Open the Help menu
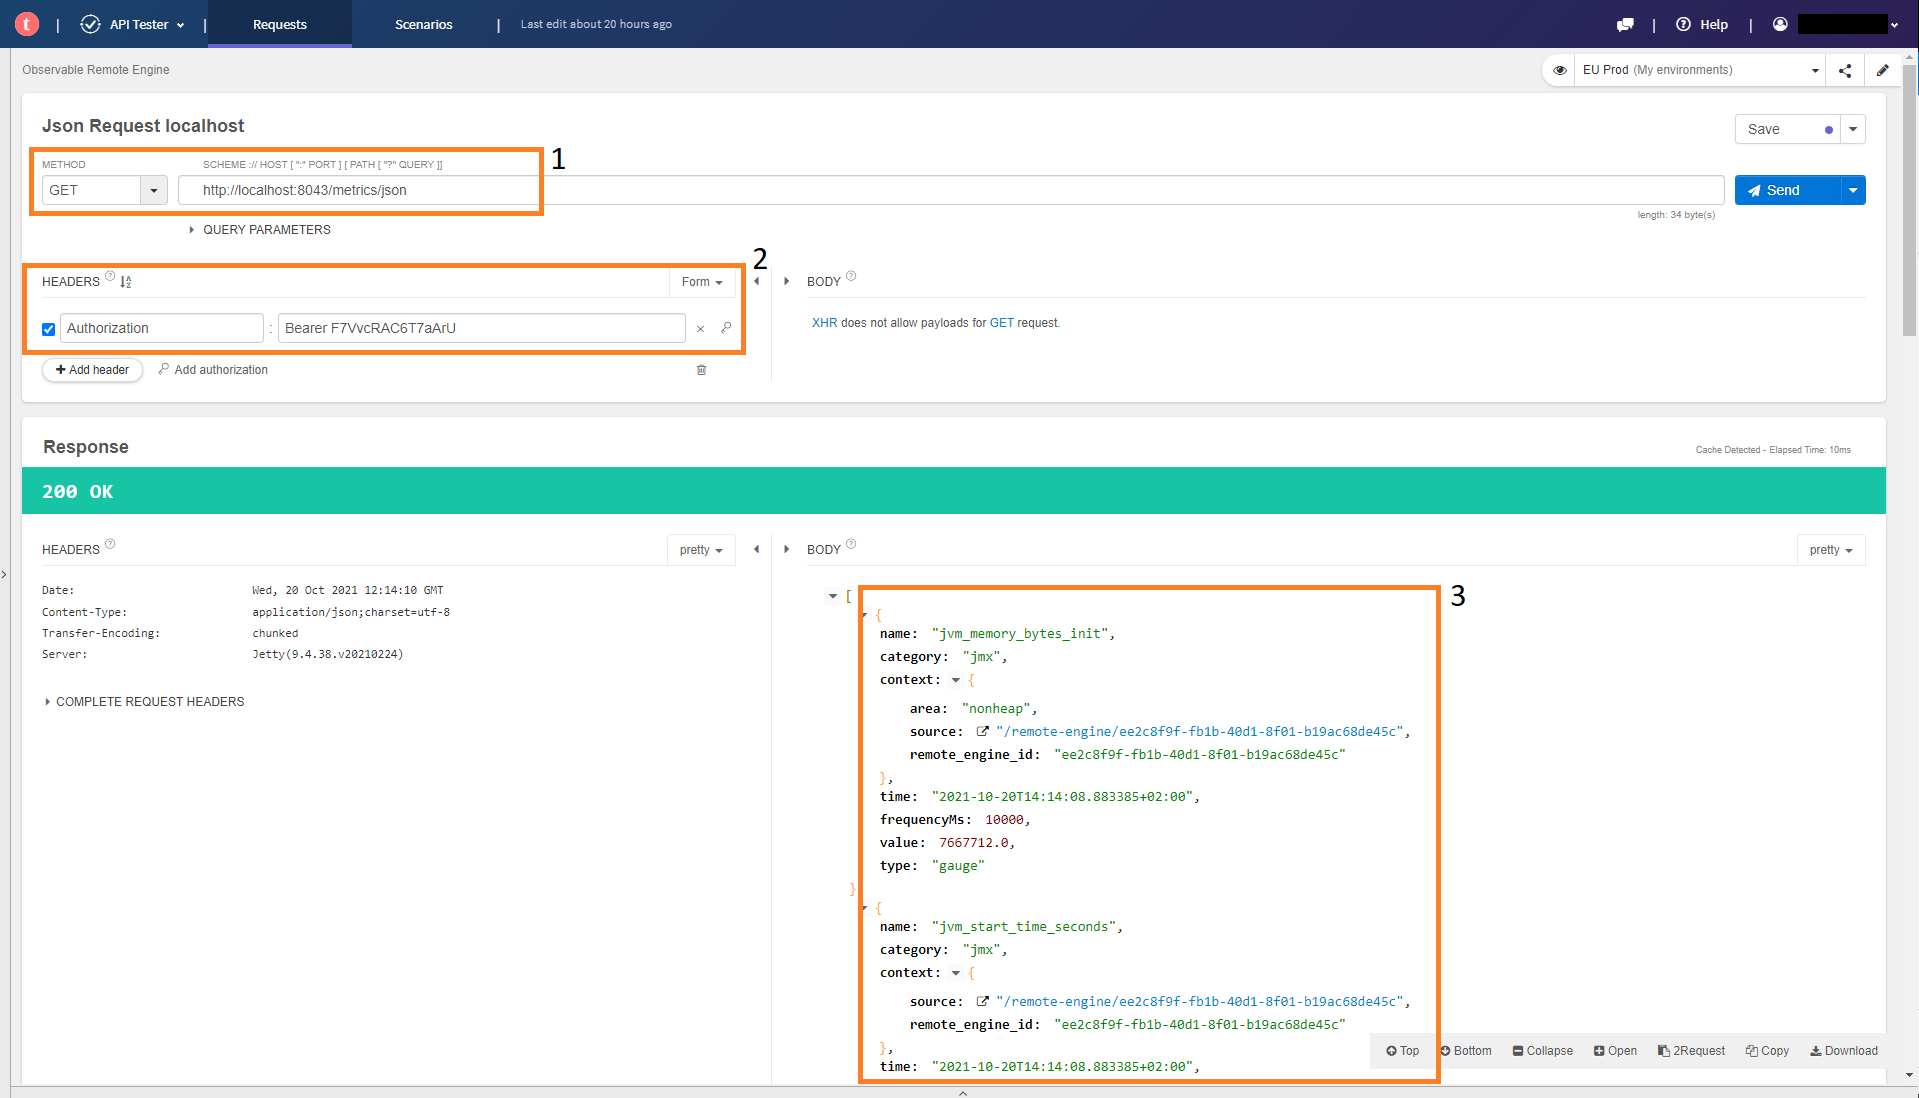This screenshot has height=1098, width=1919. [x=1701, y=24]
